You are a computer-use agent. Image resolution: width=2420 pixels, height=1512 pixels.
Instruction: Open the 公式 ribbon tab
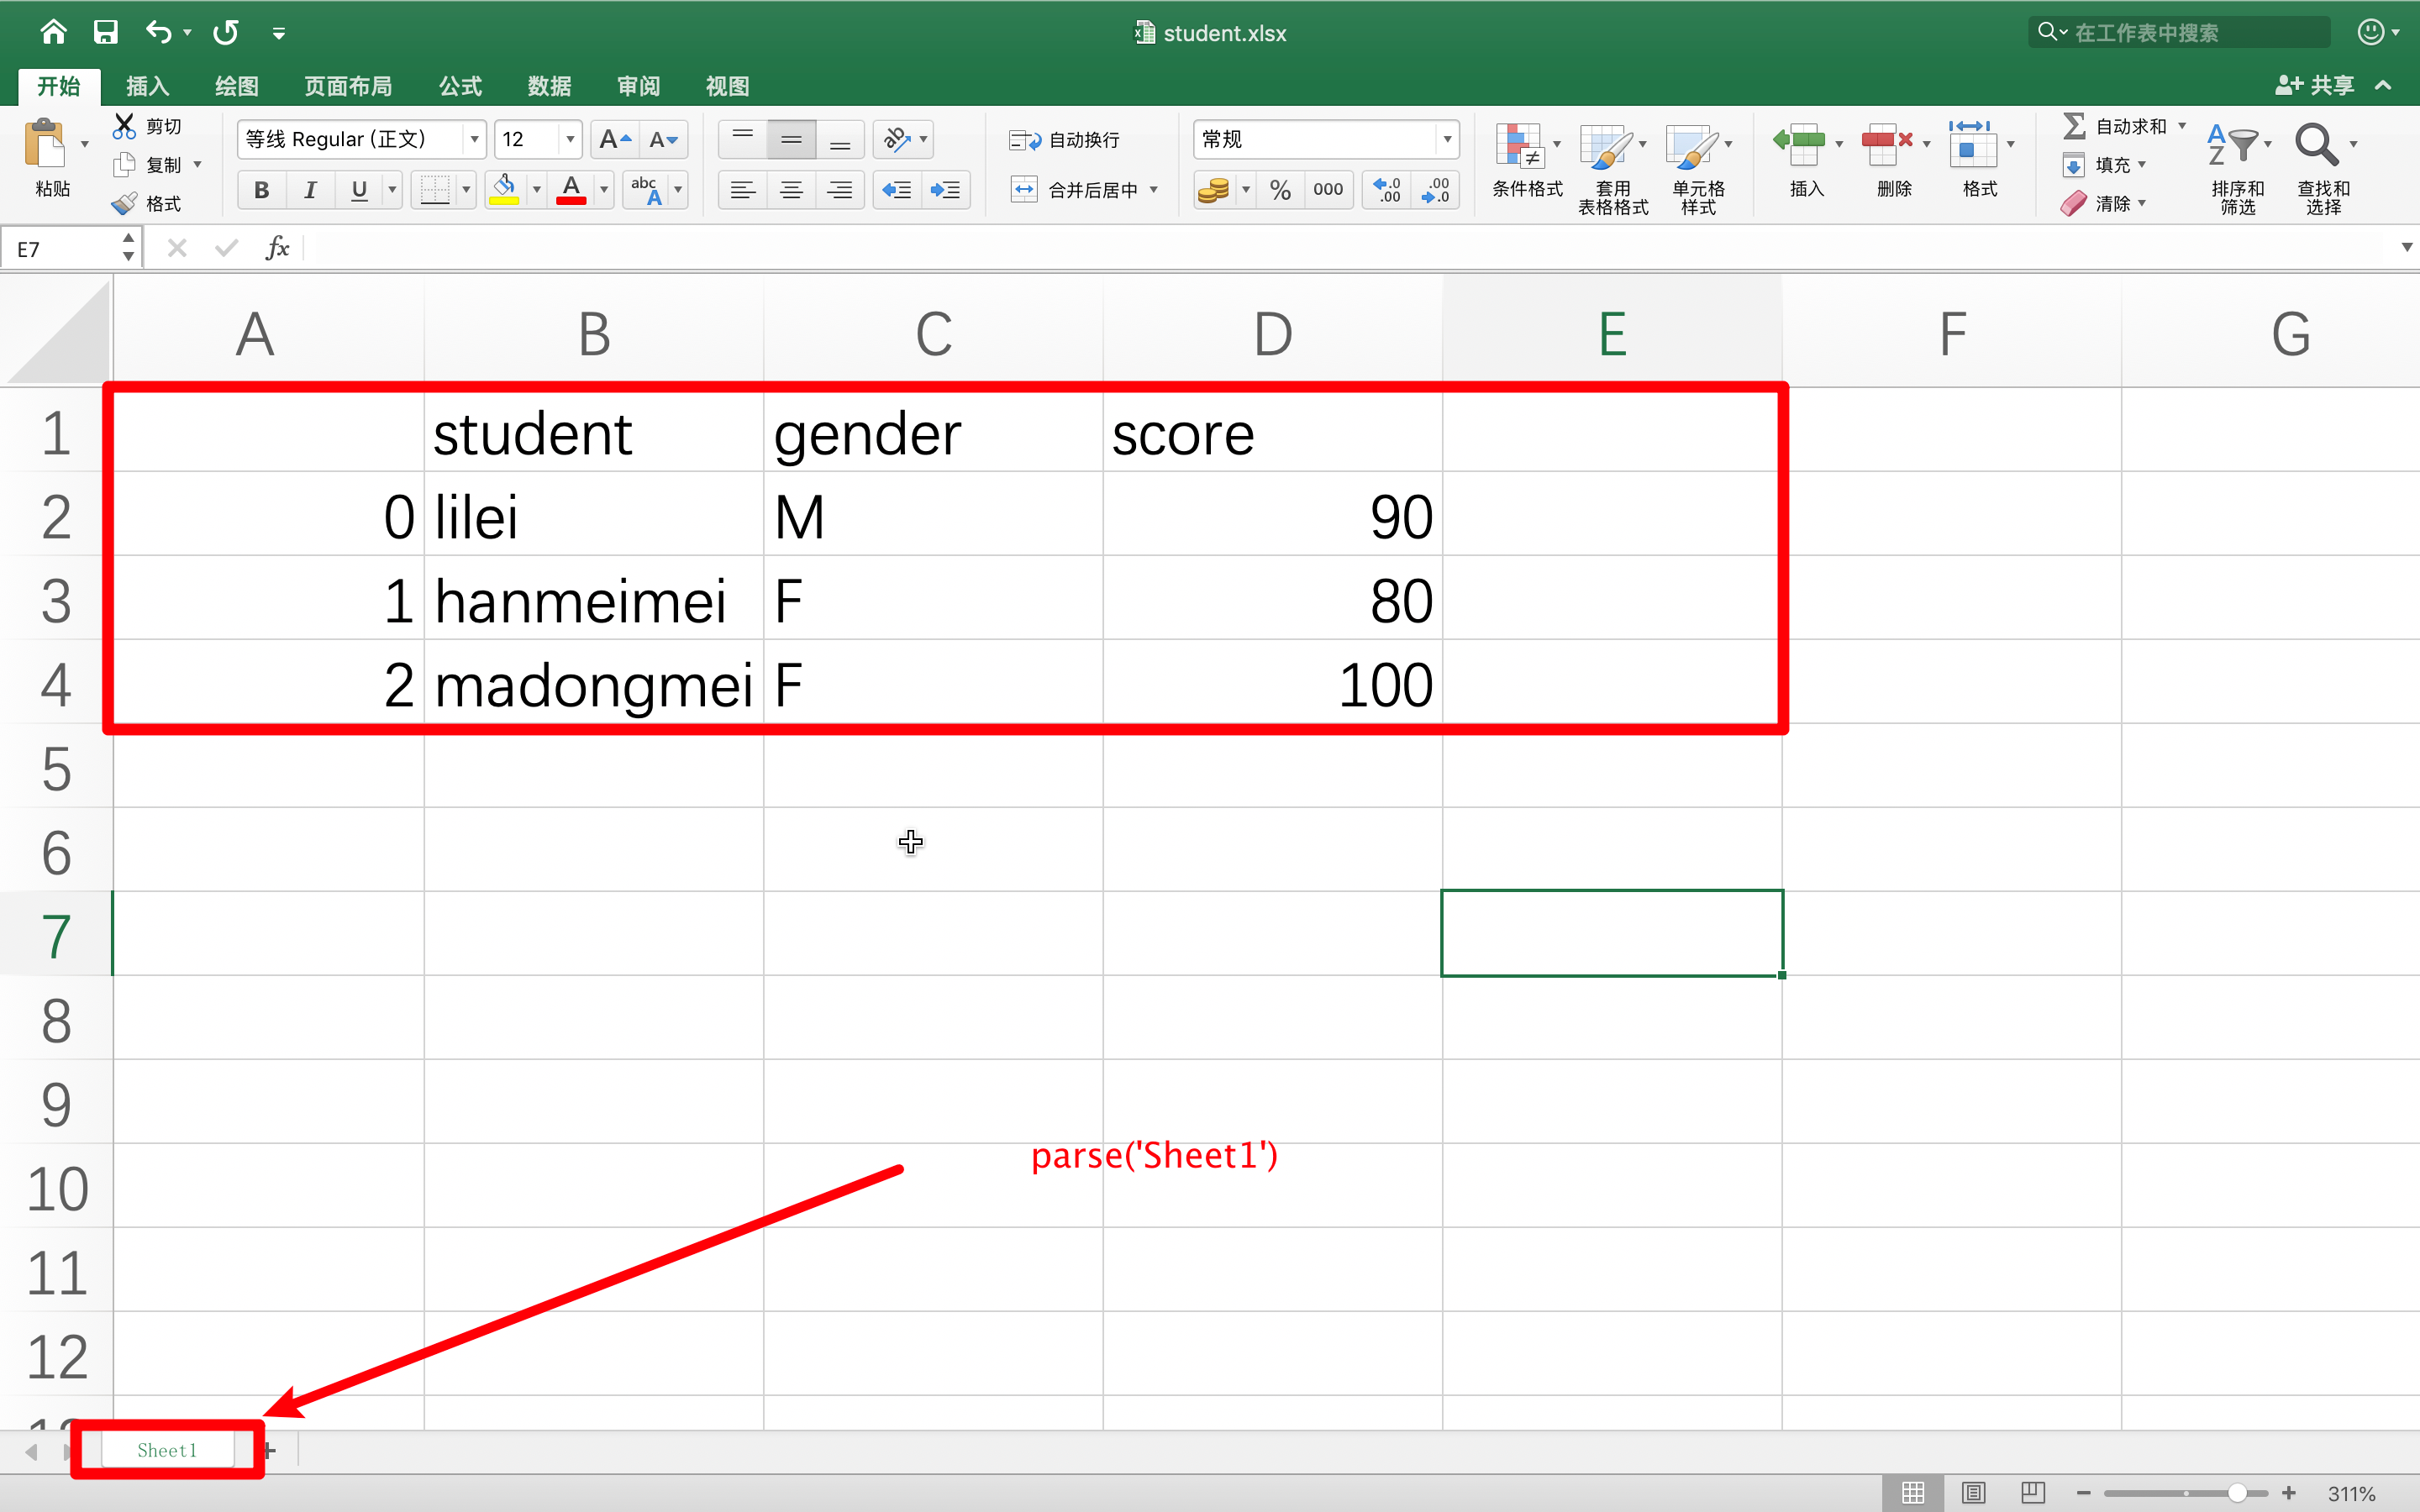[460, 86]
